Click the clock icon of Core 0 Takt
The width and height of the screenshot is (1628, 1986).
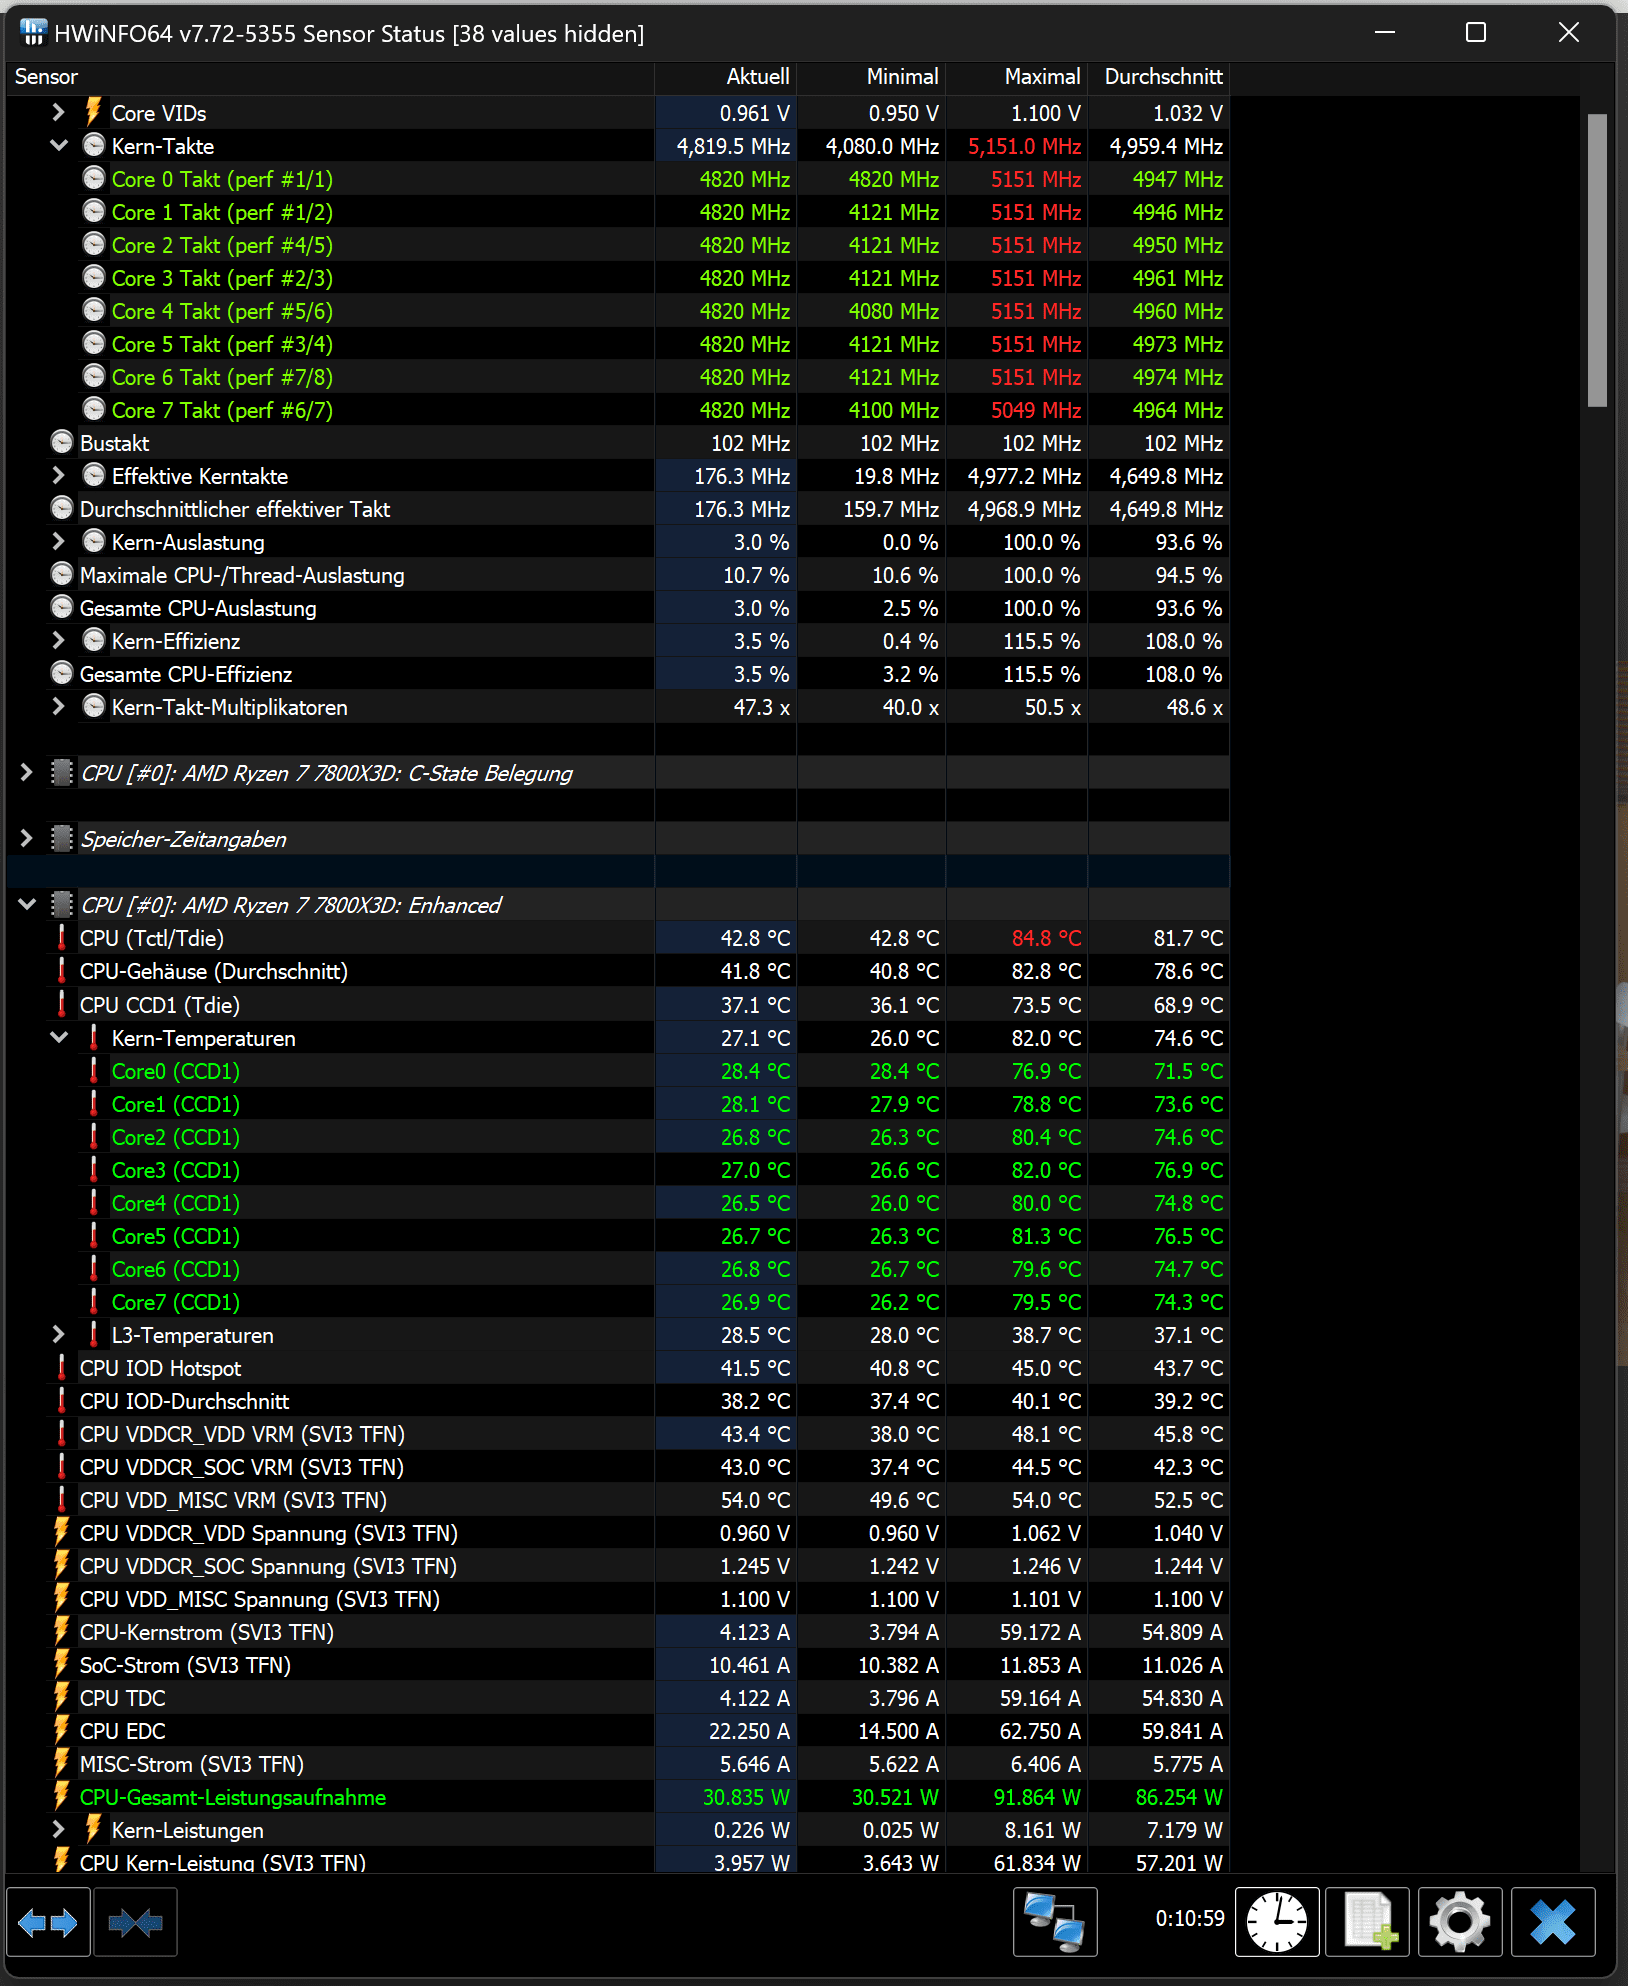click(93, 178)
